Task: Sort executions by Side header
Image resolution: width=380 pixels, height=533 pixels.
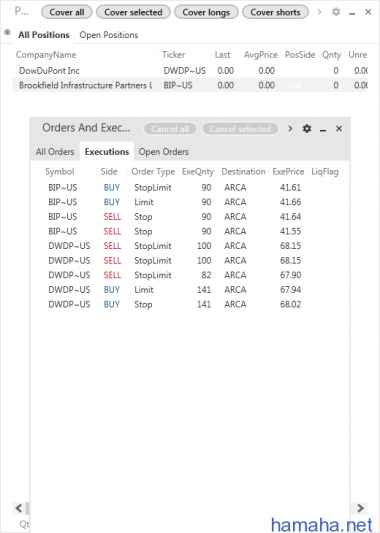Action: (109, 171)
